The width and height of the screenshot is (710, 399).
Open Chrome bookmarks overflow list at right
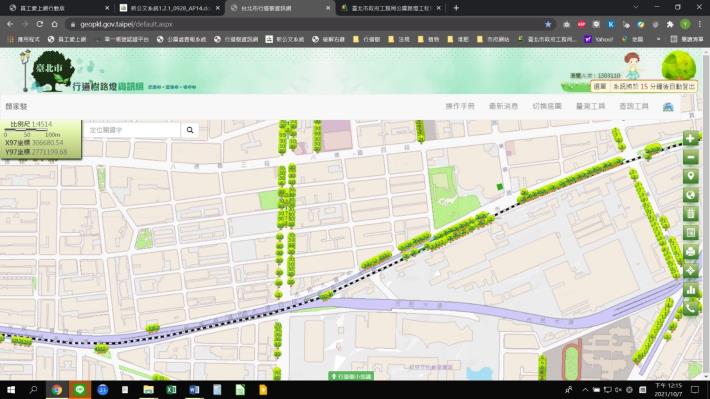tap(658, 39)
